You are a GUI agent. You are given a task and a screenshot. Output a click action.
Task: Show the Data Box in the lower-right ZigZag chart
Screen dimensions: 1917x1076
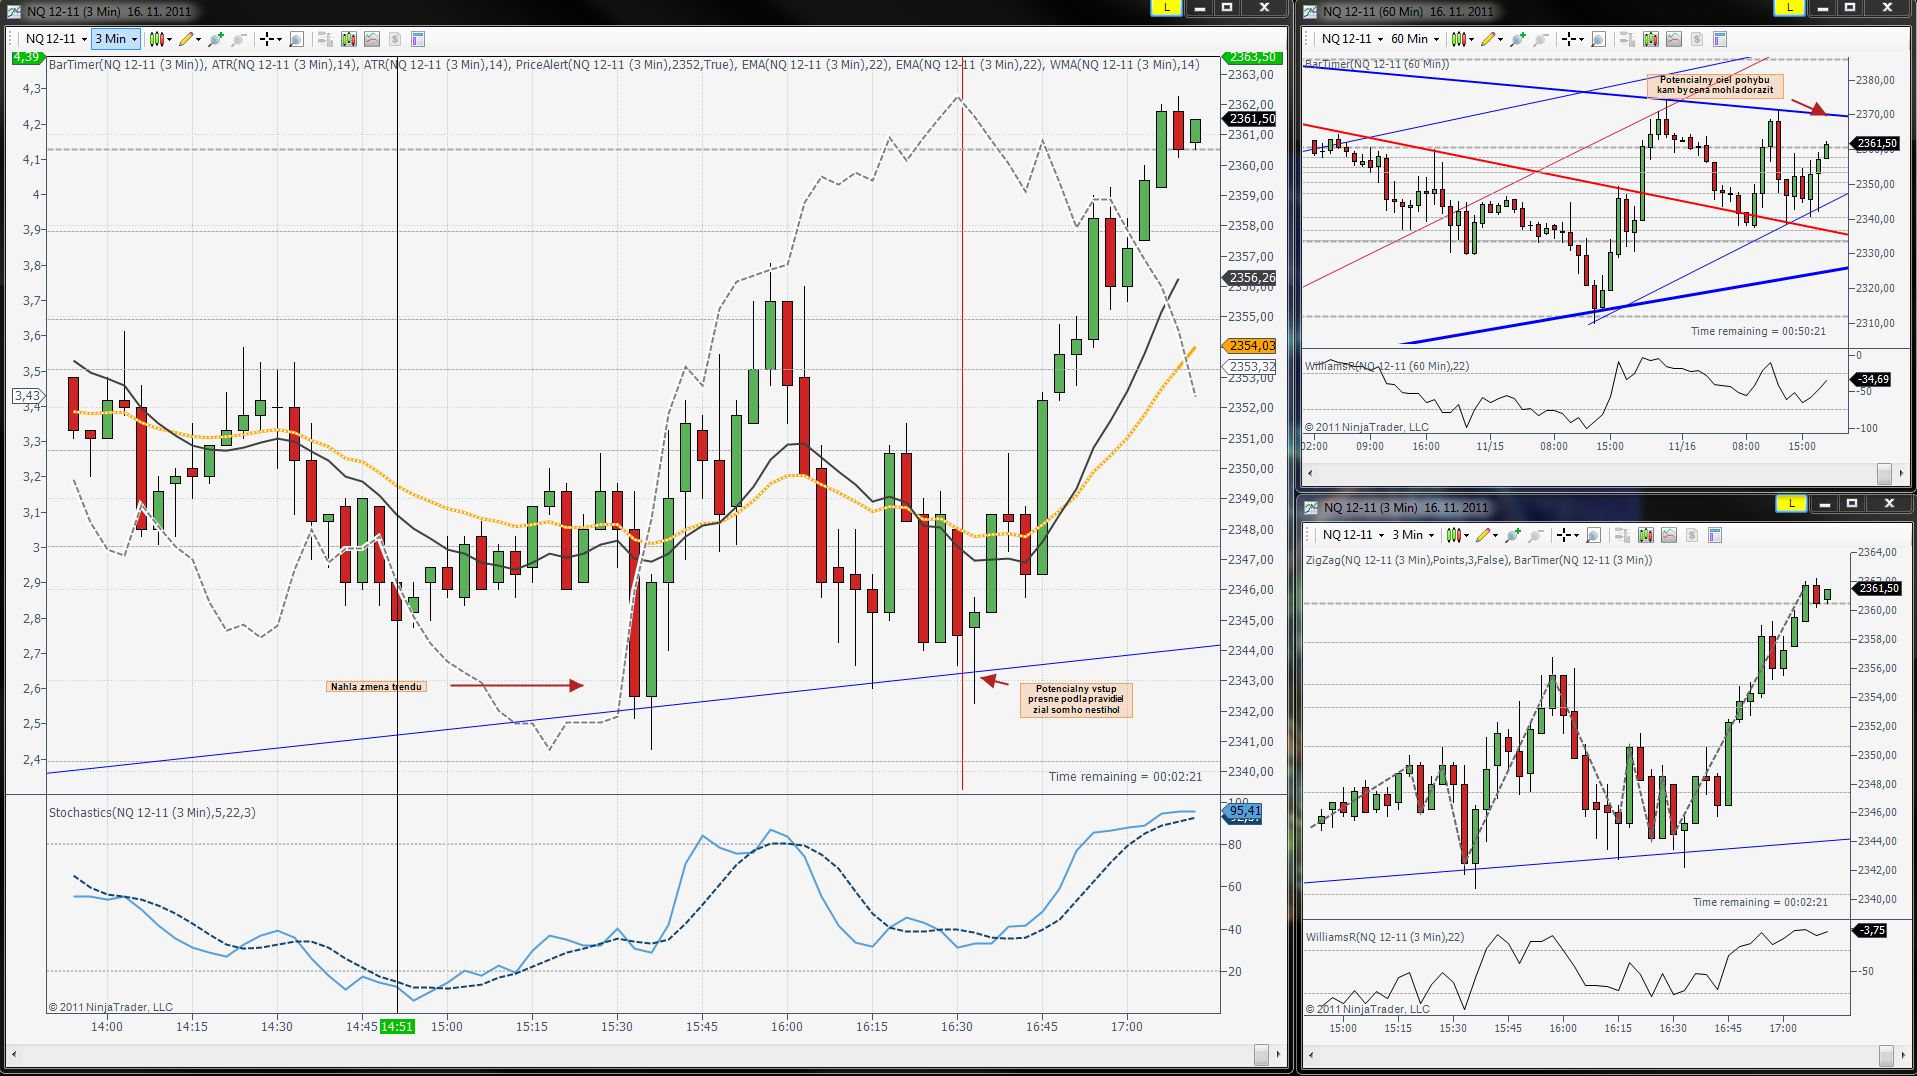1593,535
